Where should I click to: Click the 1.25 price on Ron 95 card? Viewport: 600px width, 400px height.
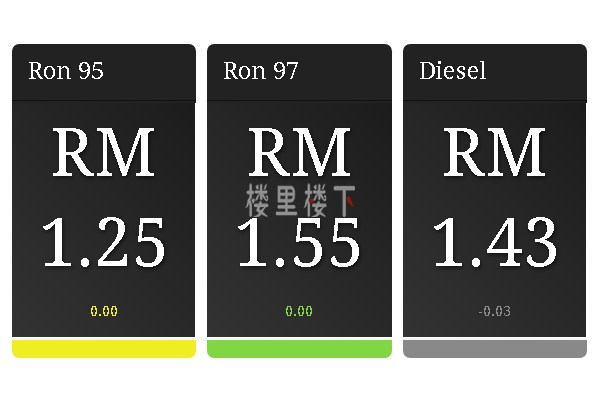tap(103, 243)
